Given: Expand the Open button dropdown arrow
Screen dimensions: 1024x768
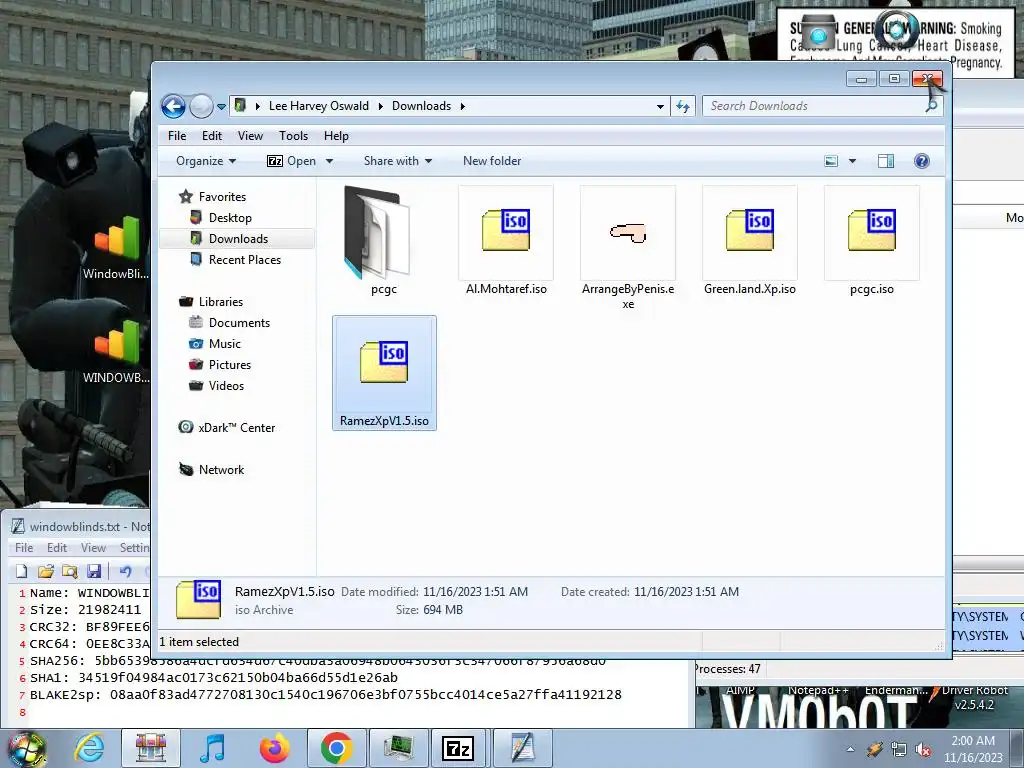Looking at the screenshot, I should [329, 161].
